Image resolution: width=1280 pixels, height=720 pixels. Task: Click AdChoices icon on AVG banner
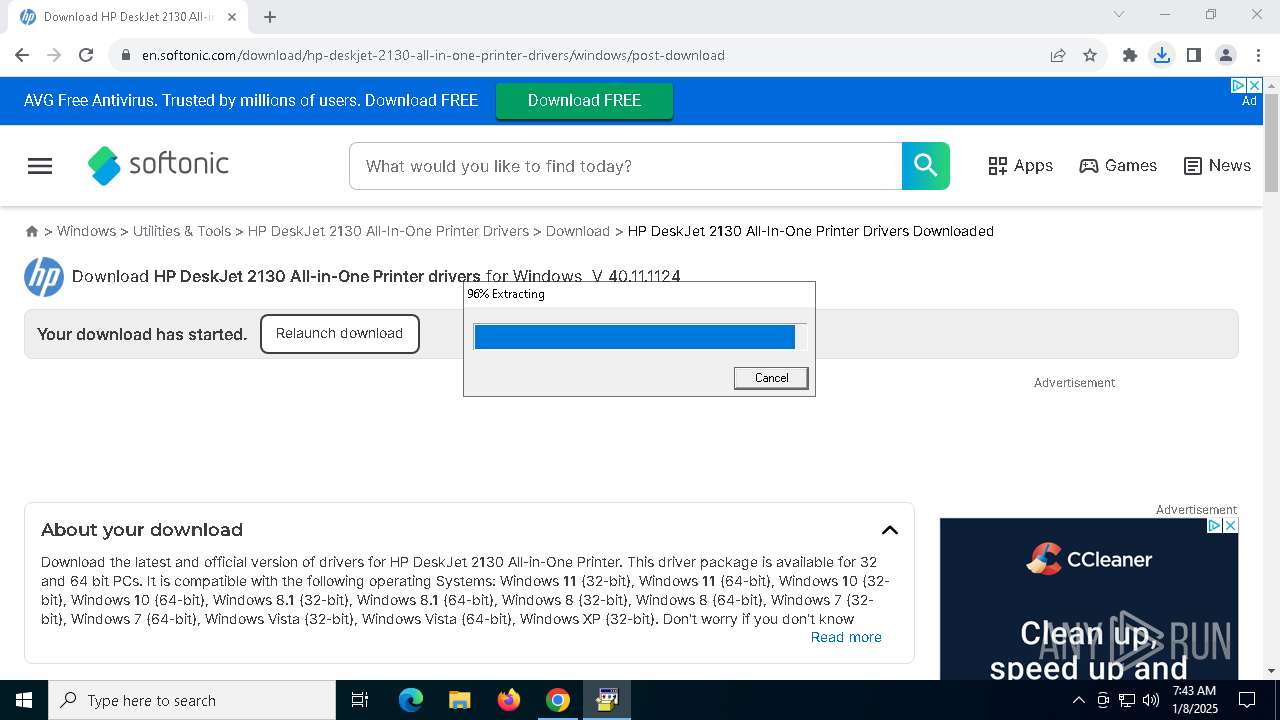[x=1239, y=86]
